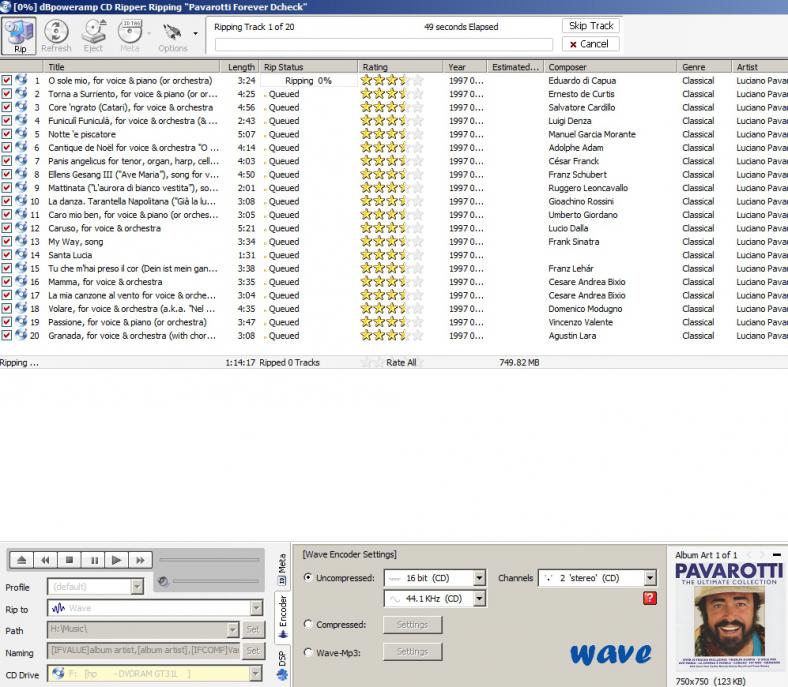The image size is (788, 687).
Task: Click the Refresh disc icon
Action: click(x=56, y=35)
